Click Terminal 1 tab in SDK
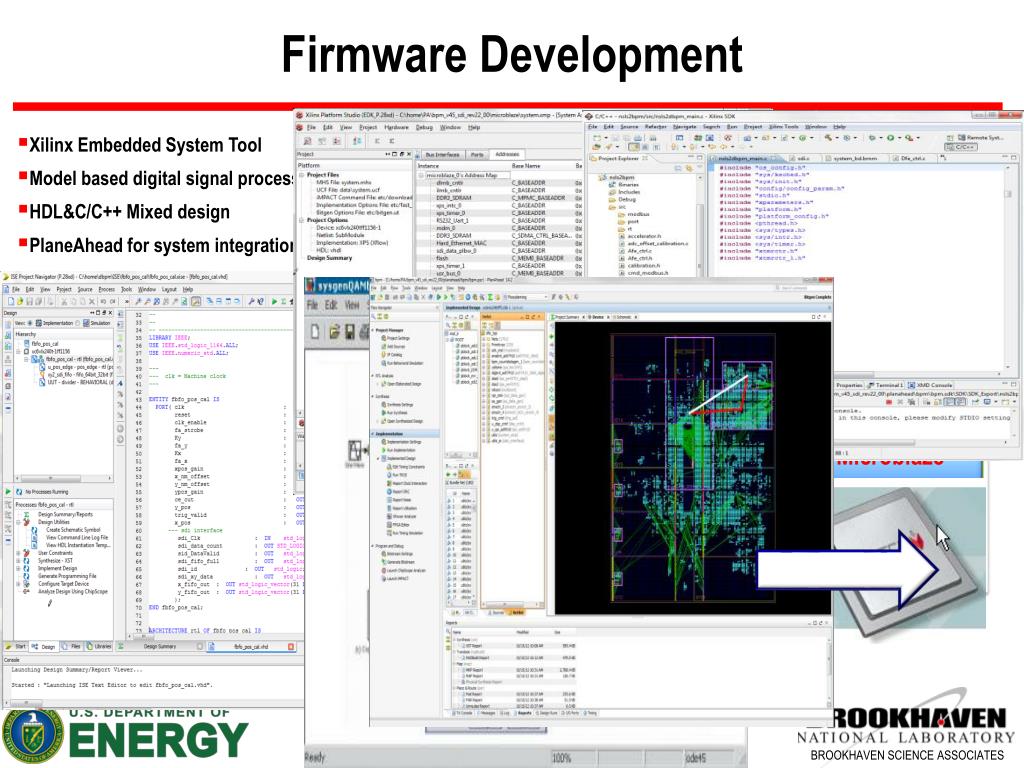This screenshot has height=768, width=1024. [x=885, y=385]
